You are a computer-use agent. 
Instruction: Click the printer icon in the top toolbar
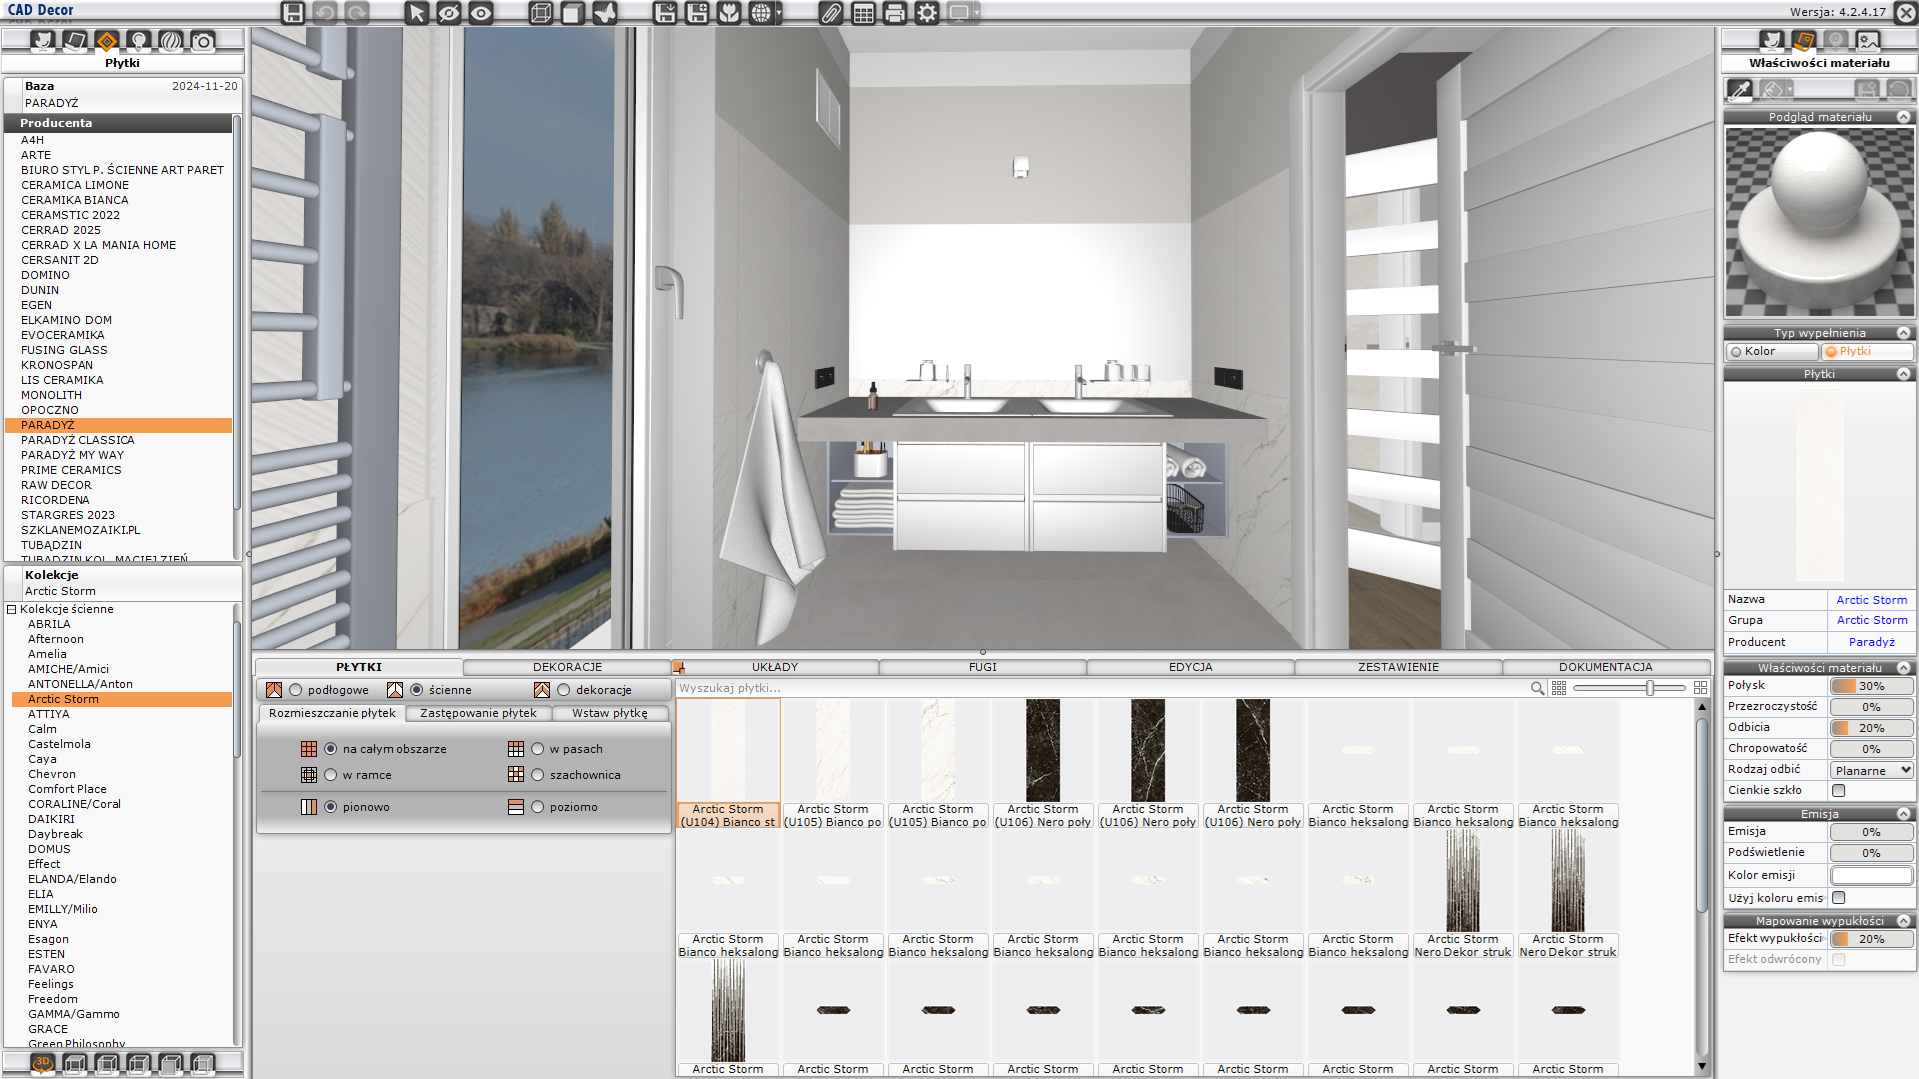(x=895, y=13)
